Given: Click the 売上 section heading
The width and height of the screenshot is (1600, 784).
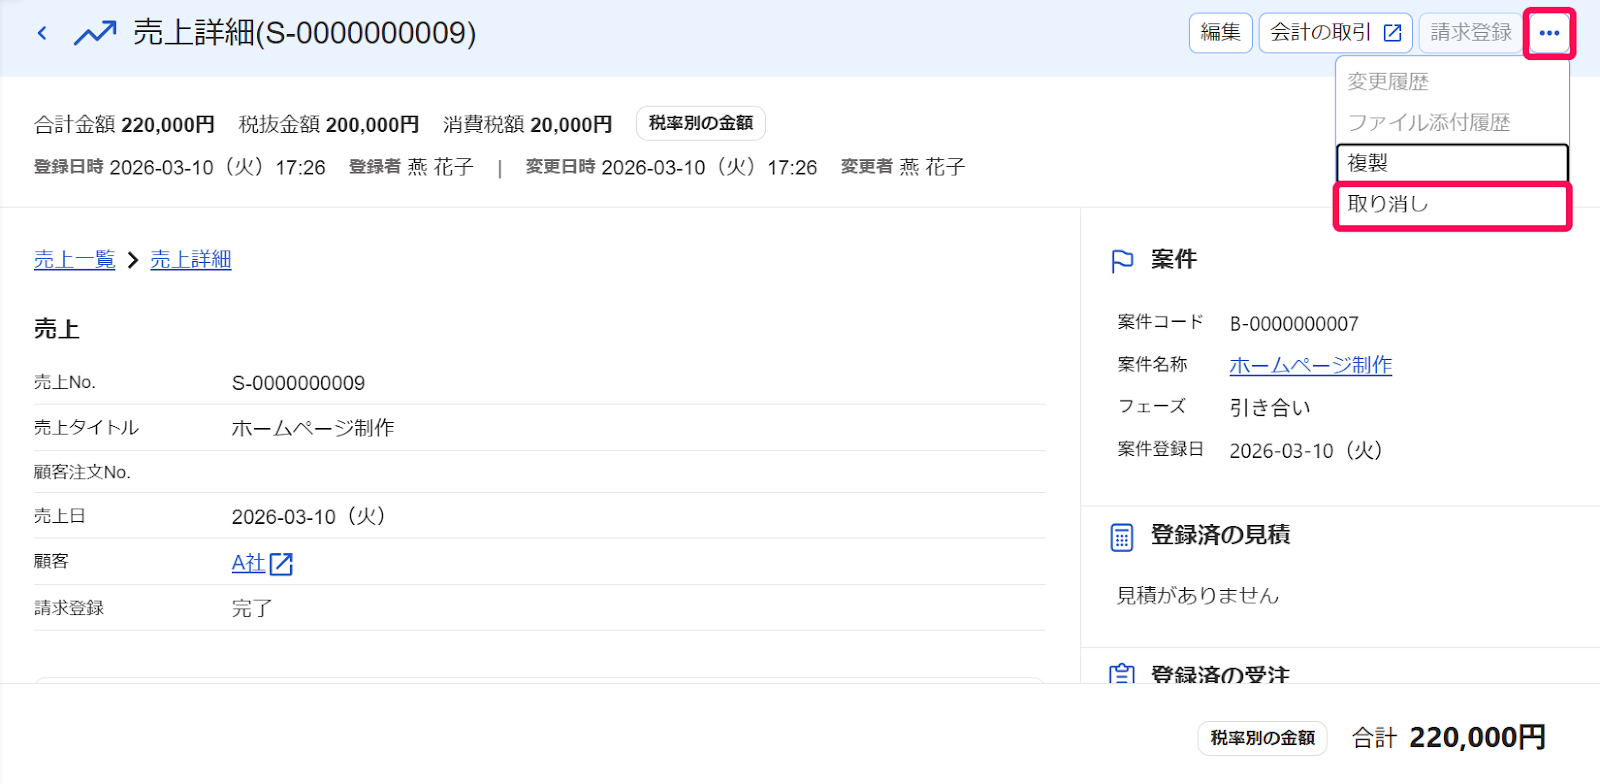Looking at the screenshot, I should 57,329.
